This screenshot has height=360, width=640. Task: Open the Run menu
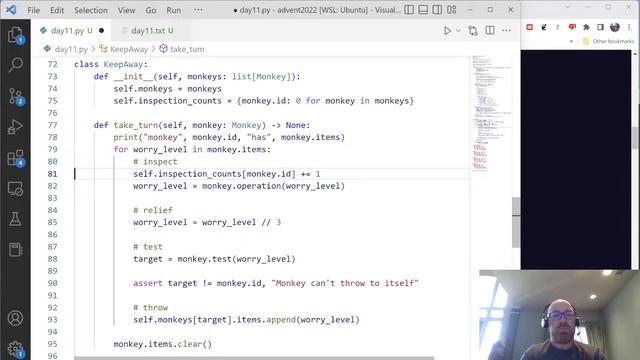(173, 10)
